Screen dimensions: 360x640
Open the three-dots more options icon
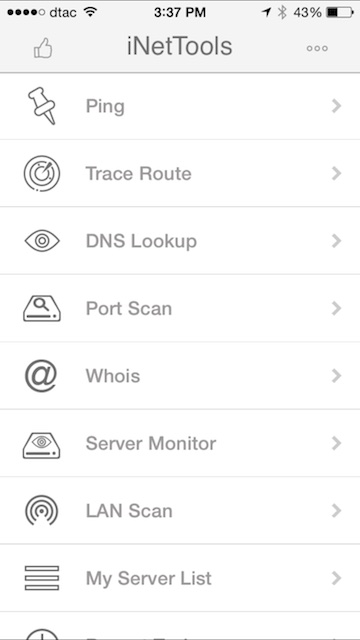[x=317, y=49]
